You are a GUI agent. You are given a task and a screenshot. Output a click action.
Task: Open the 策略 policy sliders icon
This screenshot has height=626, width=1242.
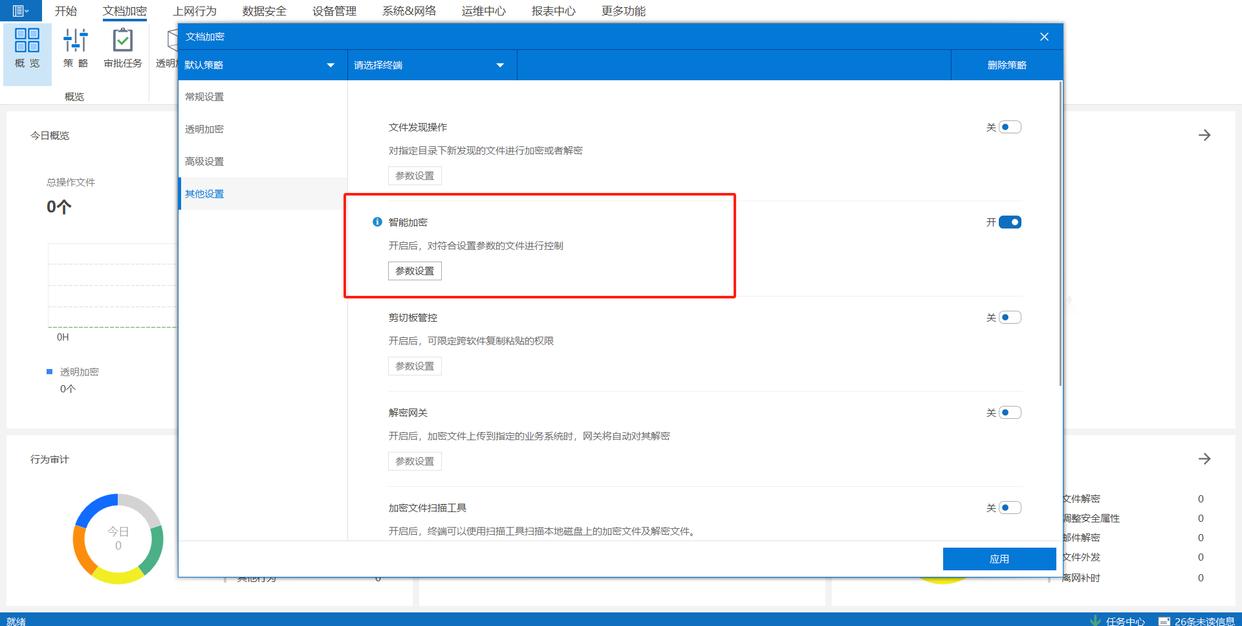(x=75, y=41)
